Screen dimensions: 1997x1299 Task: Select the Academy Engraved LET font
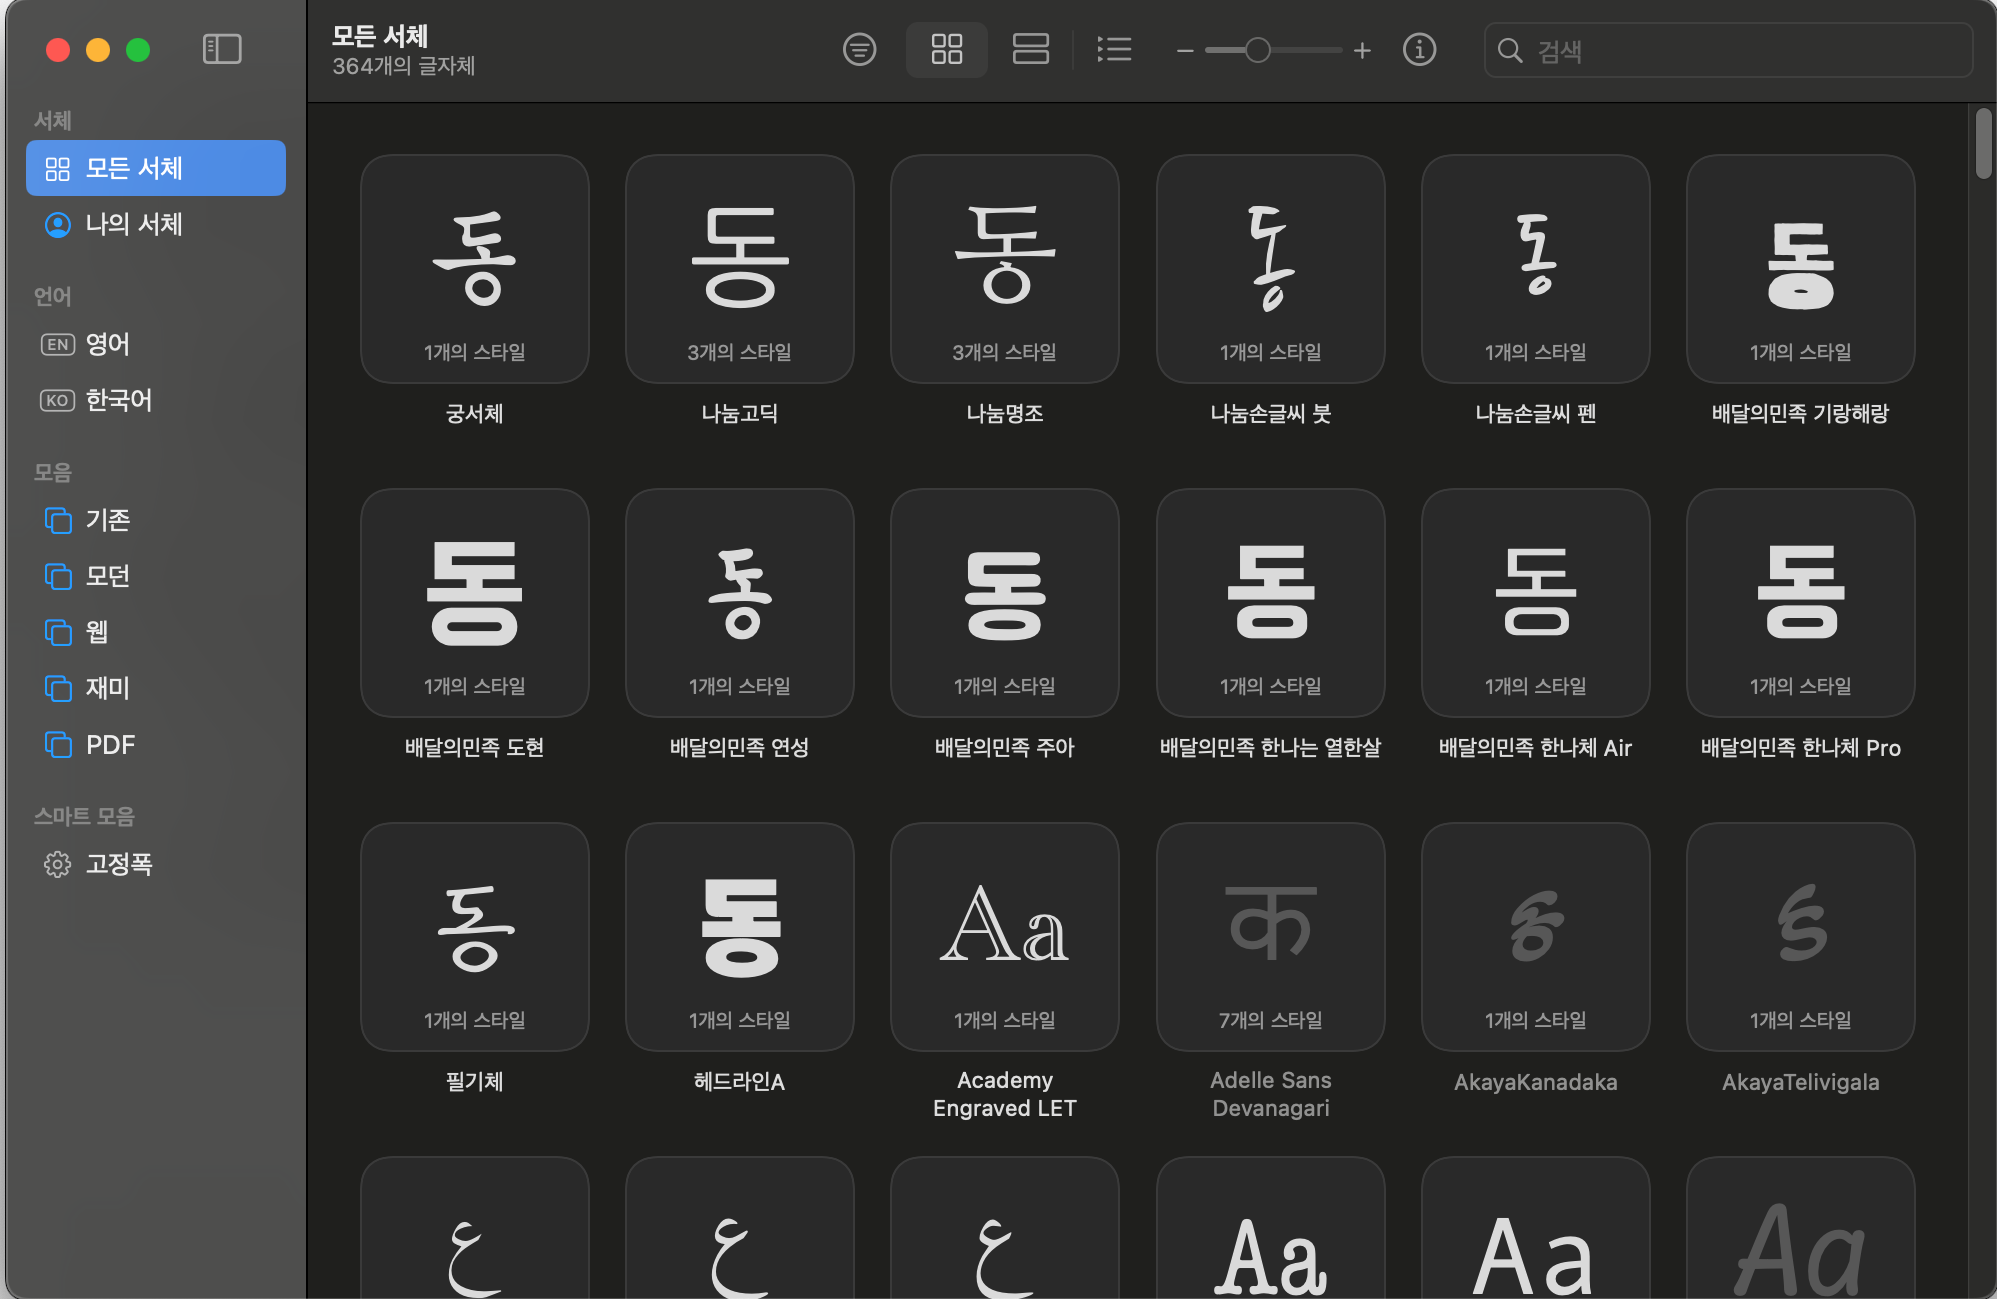(x=1004, y=937)
